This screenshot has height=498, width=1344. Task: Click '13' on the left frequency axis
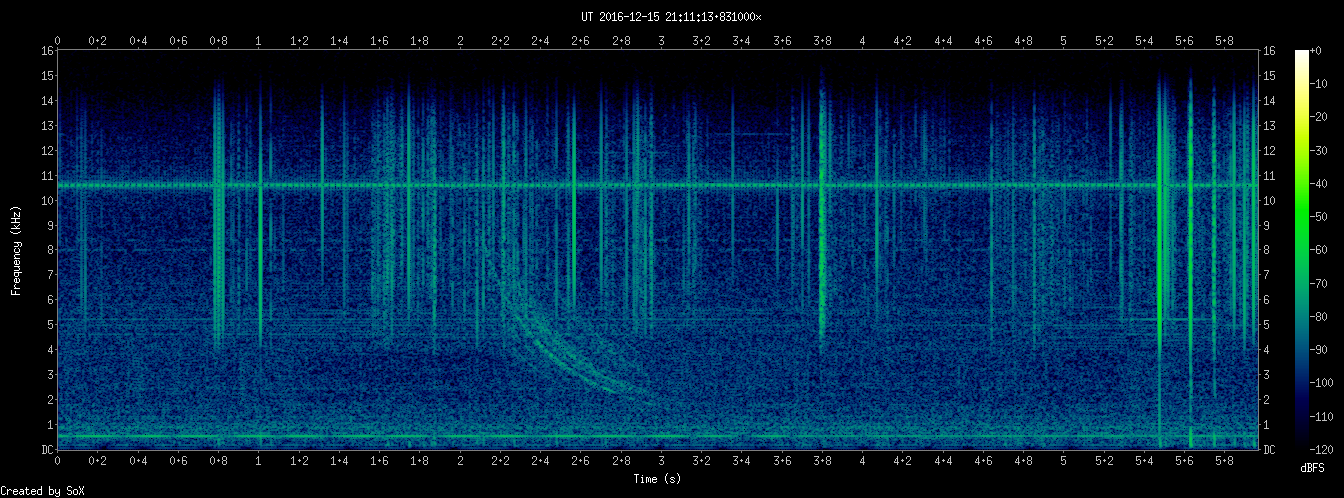pyautogui.click(x=47, y=125)
